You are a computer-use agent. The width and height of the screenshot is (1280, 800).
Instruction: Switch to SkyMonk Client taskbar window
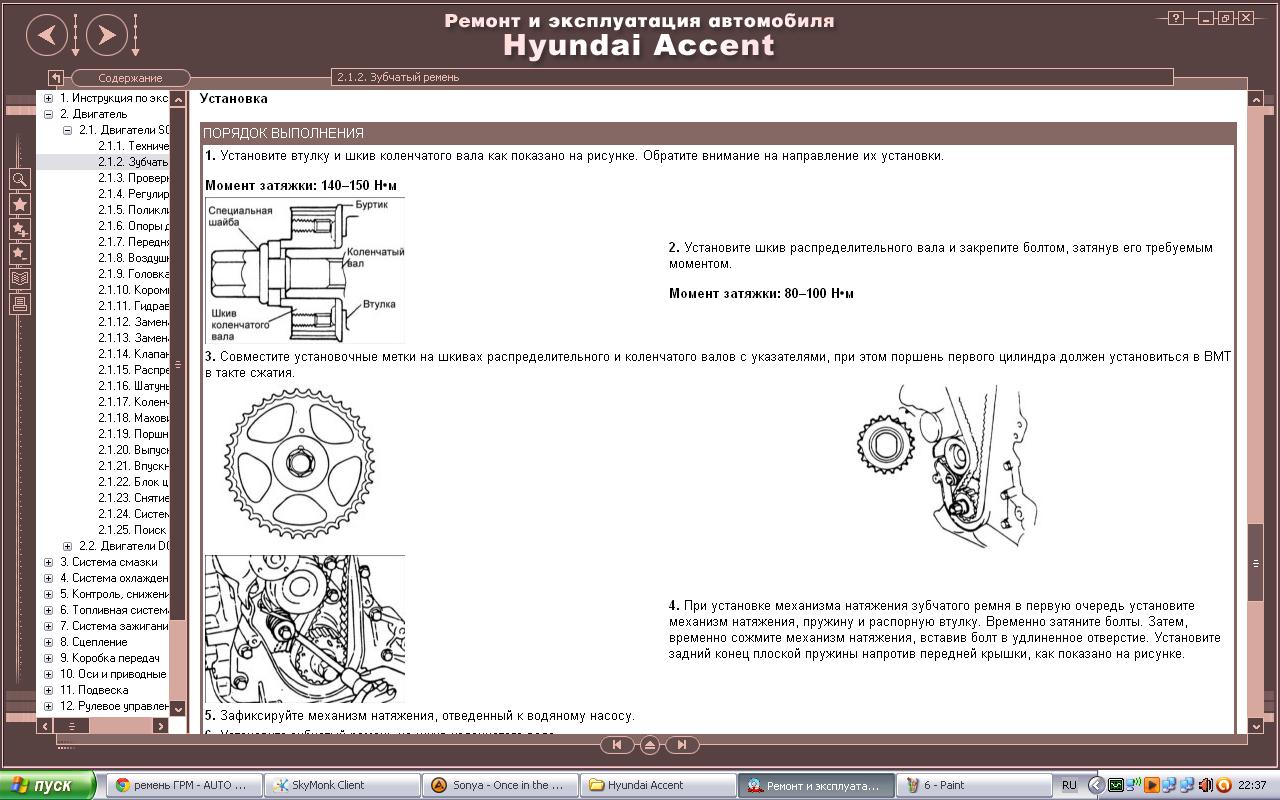[342, 785]
